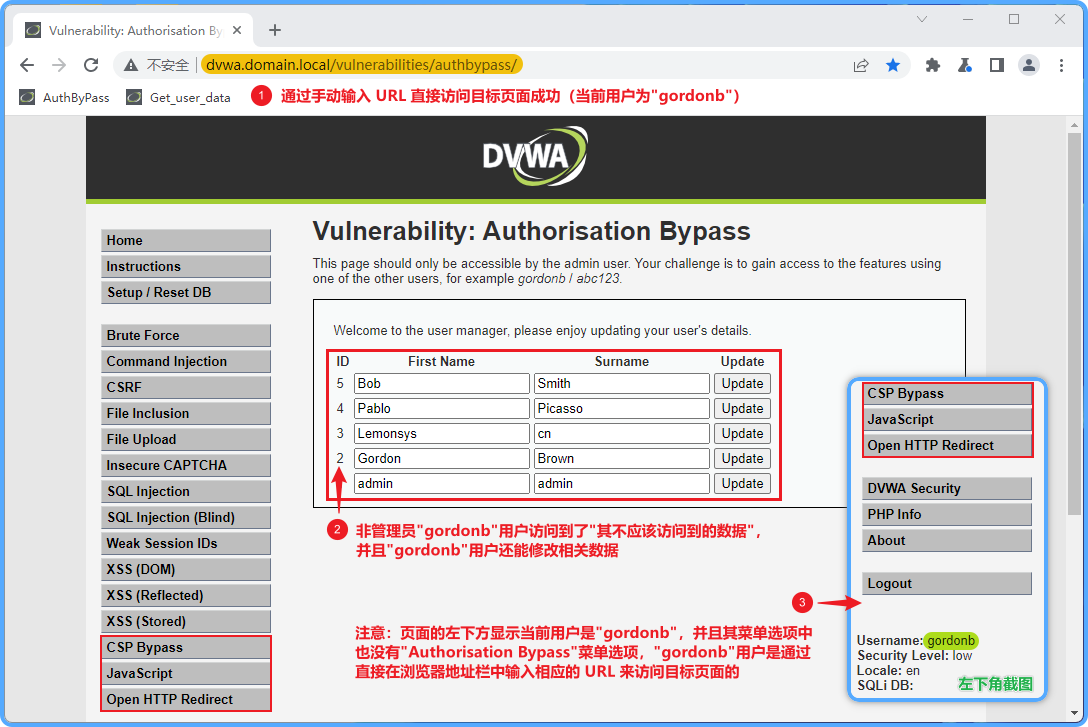This screenshot has width=1088, height=727.
Task: Open the Get_user_data bookmark
Action: click(178, 97)
